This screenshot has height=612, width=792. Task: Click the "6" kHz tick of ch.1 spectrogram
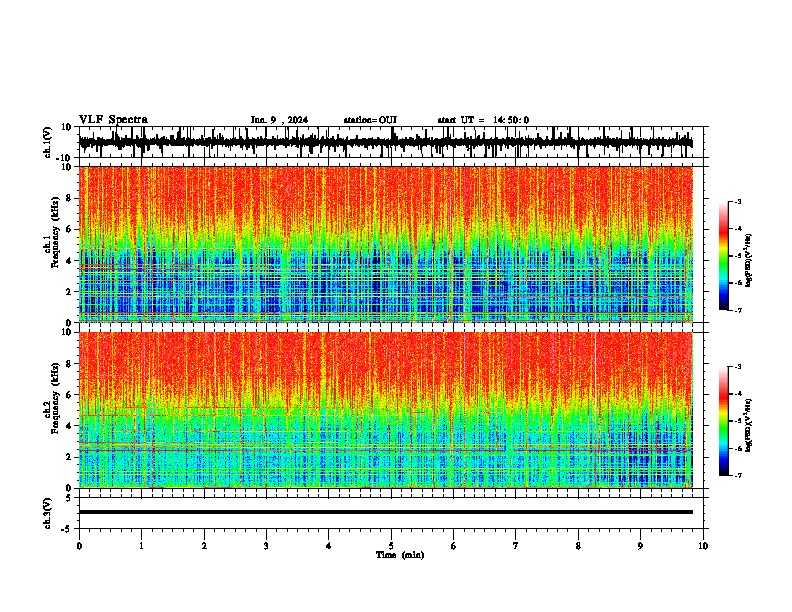(x=70, y=230)
